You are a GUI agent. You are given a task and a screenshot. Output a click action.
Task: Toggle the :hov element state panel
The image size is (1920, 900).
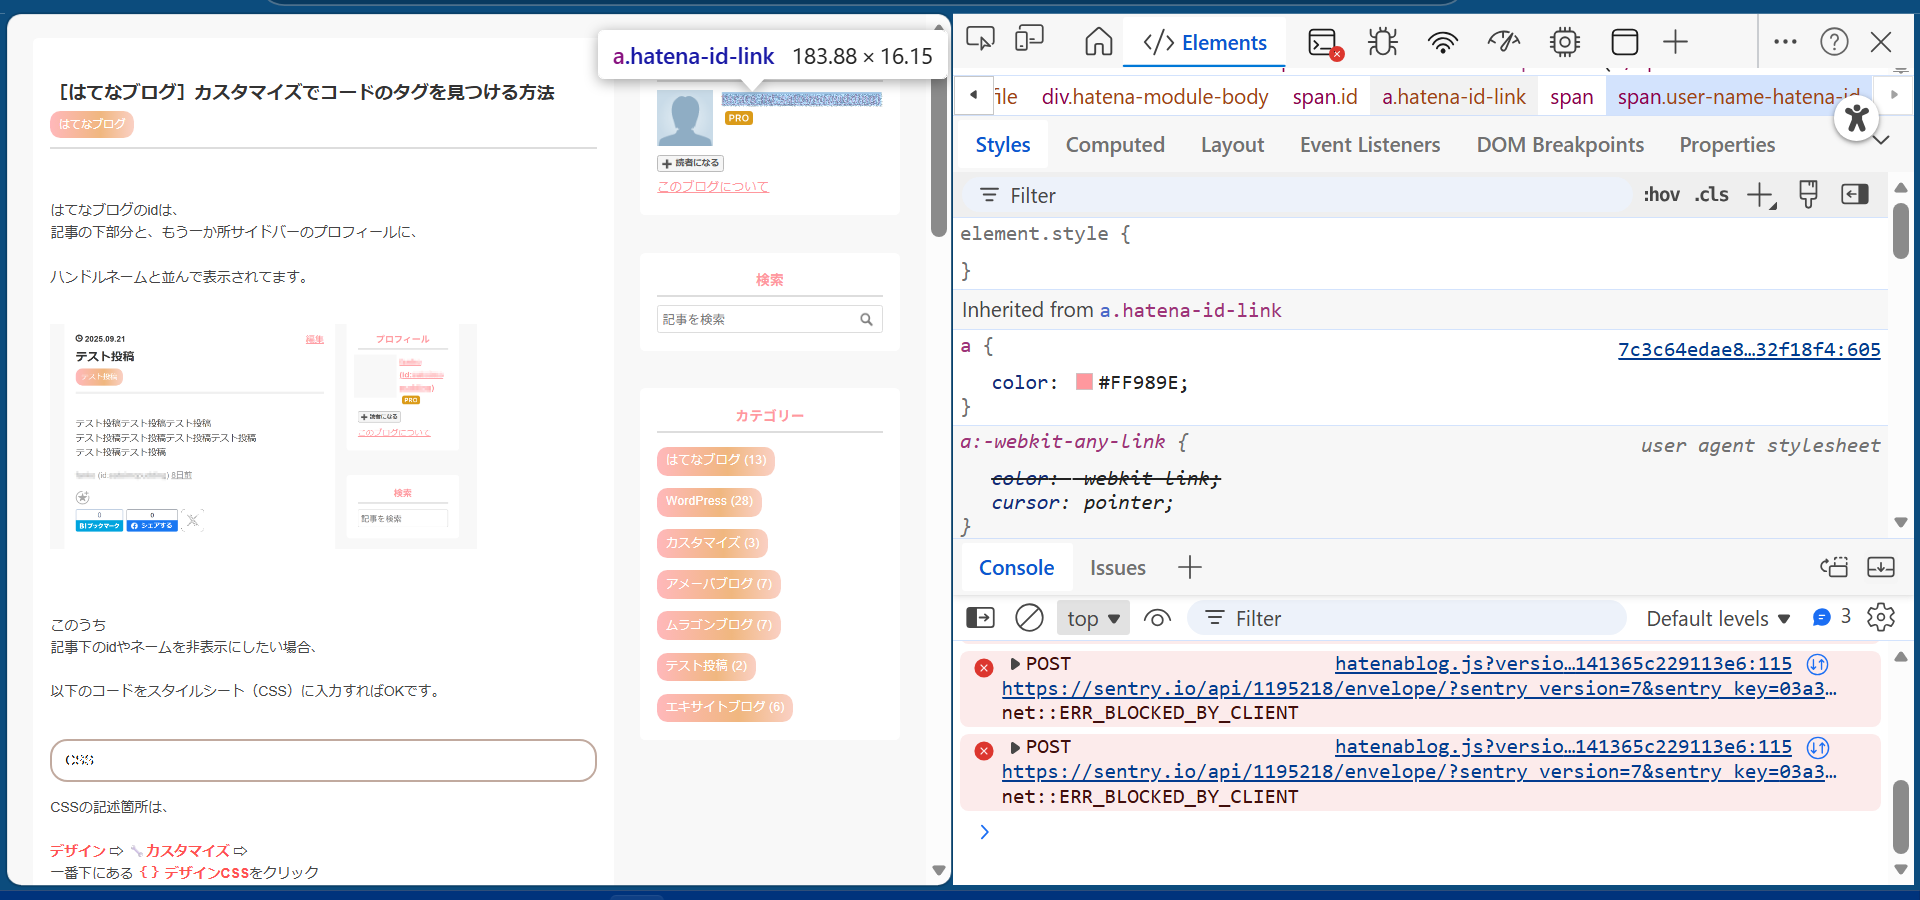pos(1661,195)
